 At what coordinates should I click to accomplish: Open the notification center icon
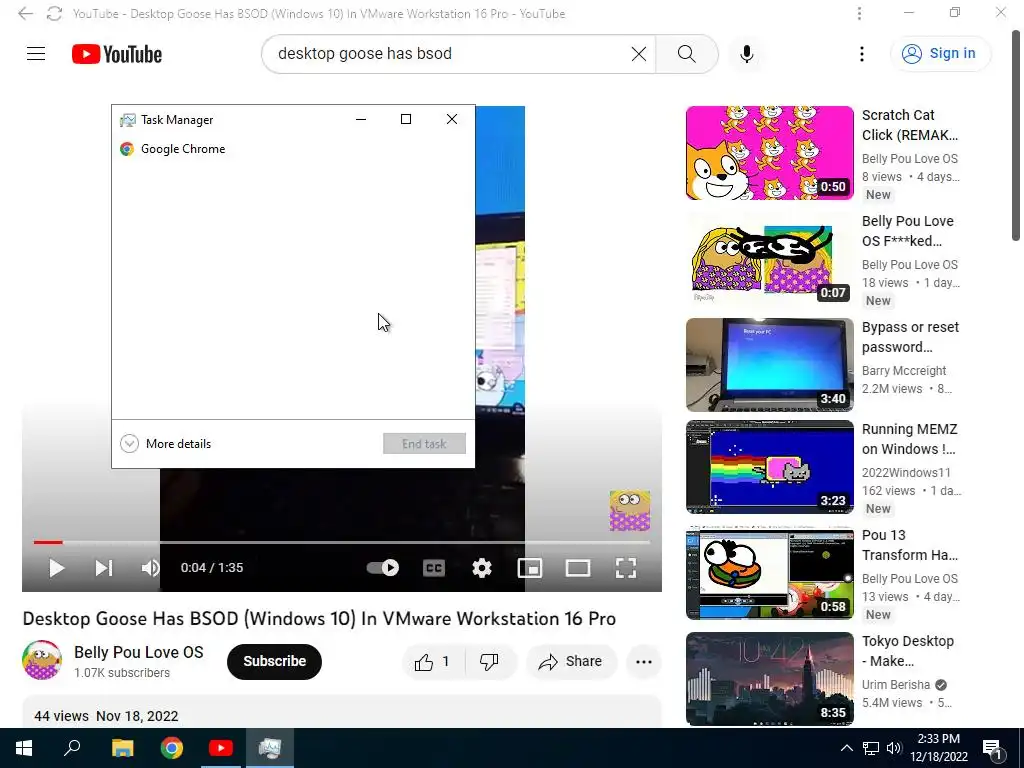click(992, 748)
